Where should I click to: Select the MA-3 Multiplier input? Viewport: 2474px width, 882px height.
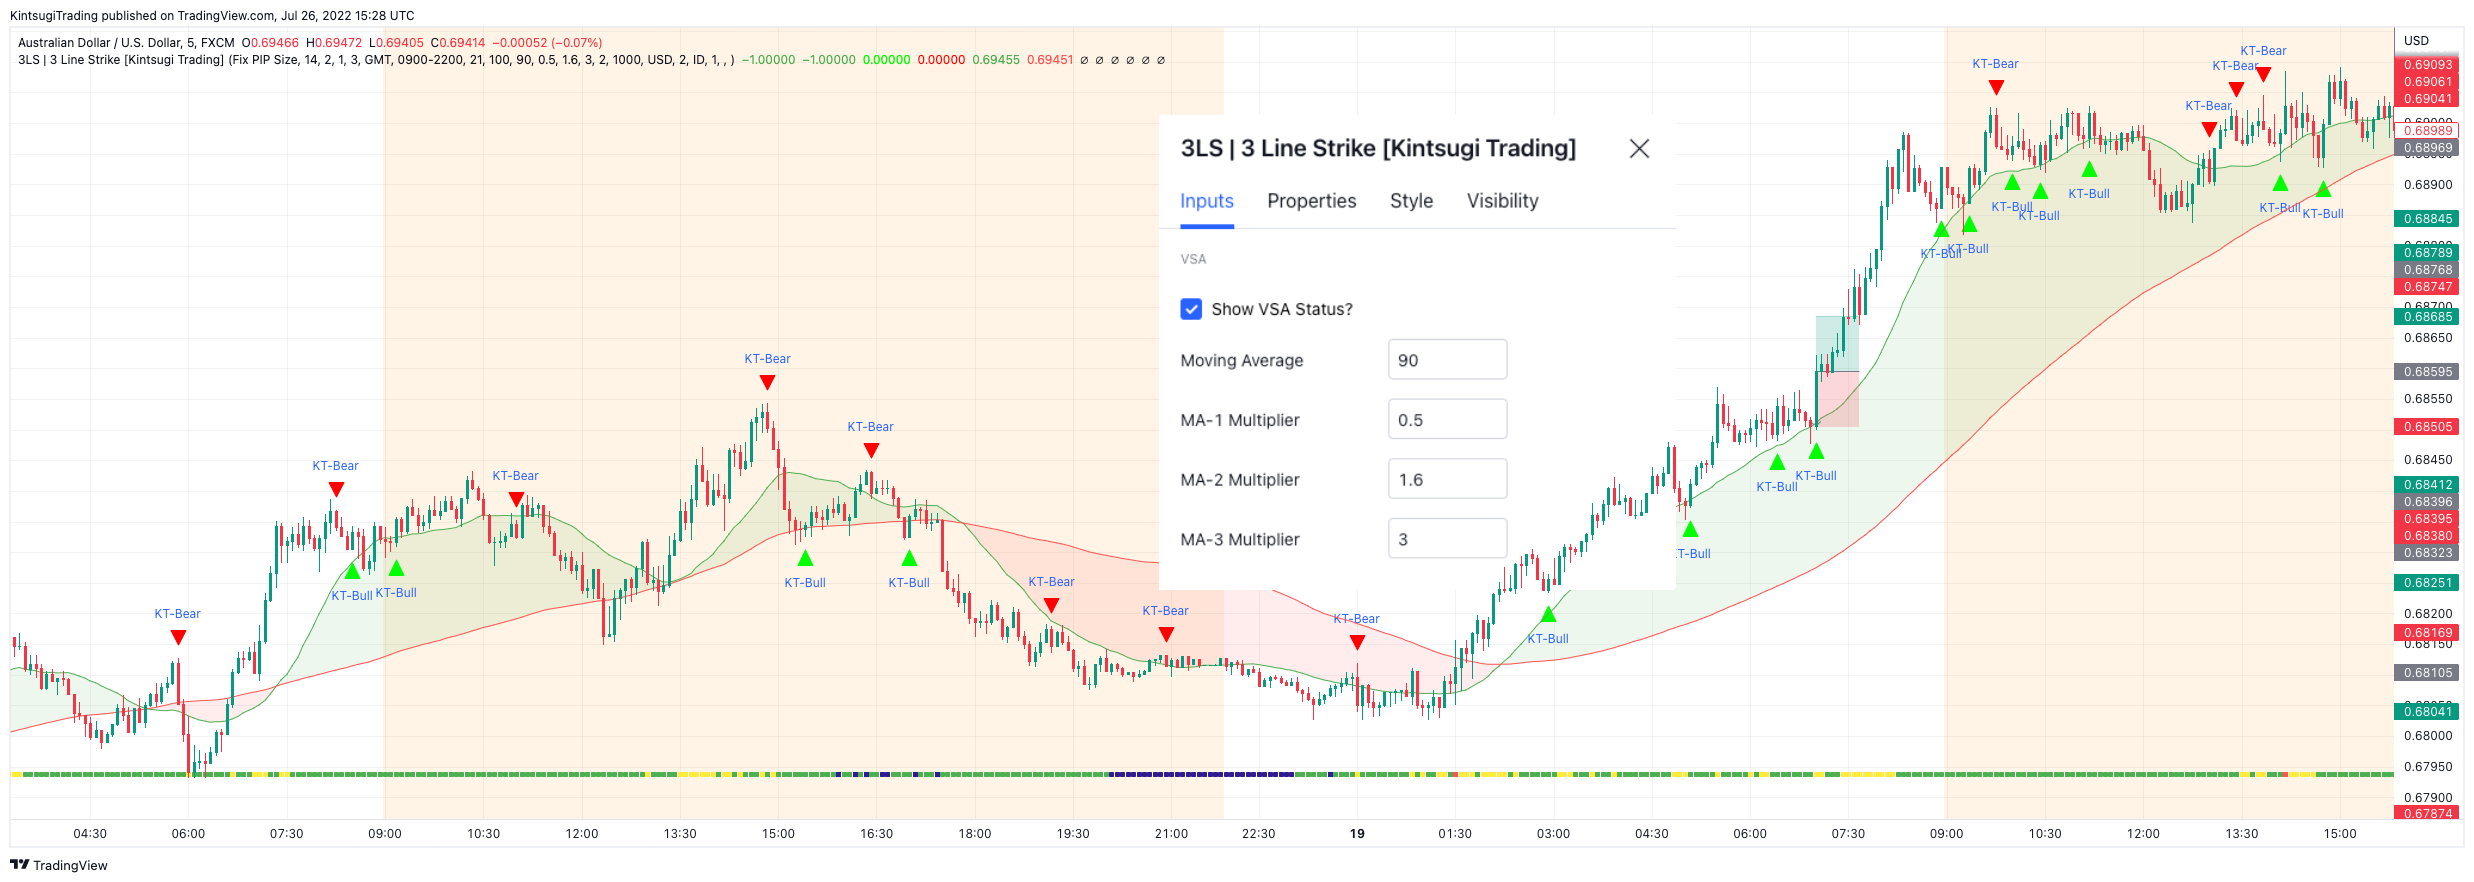tap(1447, 539)
